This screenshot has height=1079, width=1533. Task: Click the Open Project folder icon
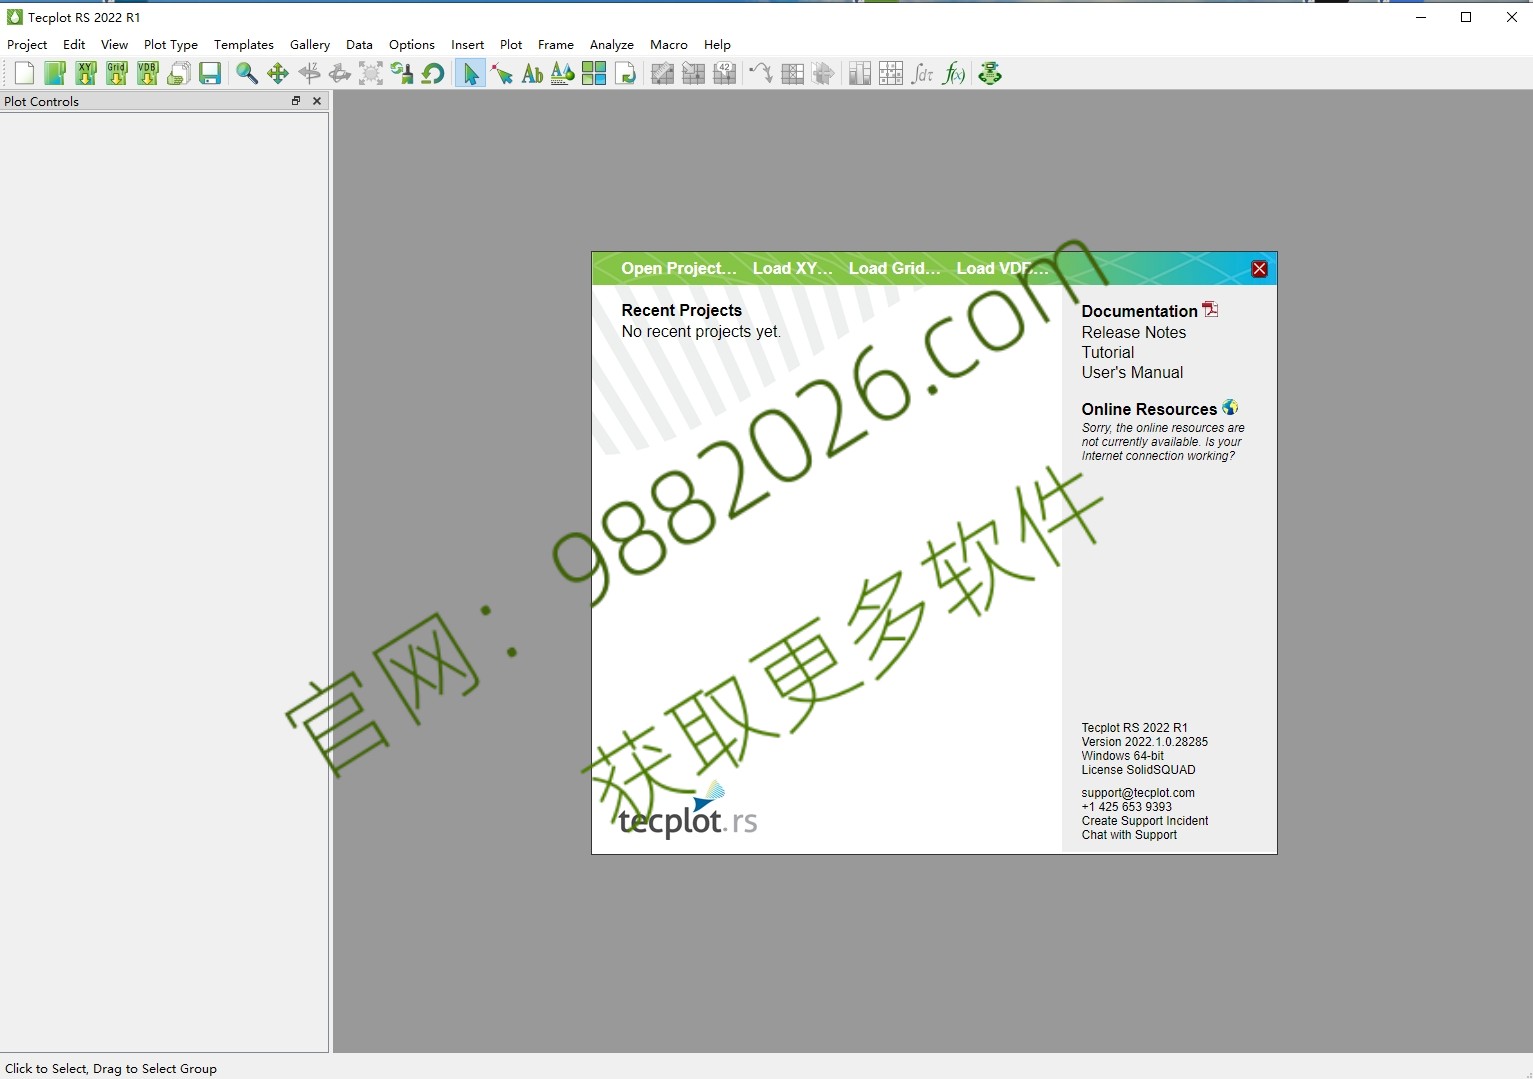[x=55, y=73]
